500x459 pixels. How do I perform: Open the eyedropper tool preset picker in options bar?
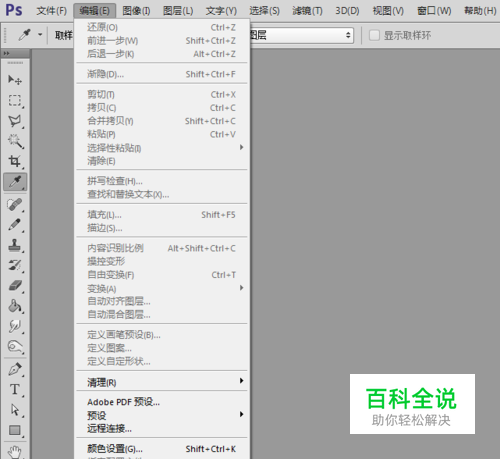pos(40,34)
